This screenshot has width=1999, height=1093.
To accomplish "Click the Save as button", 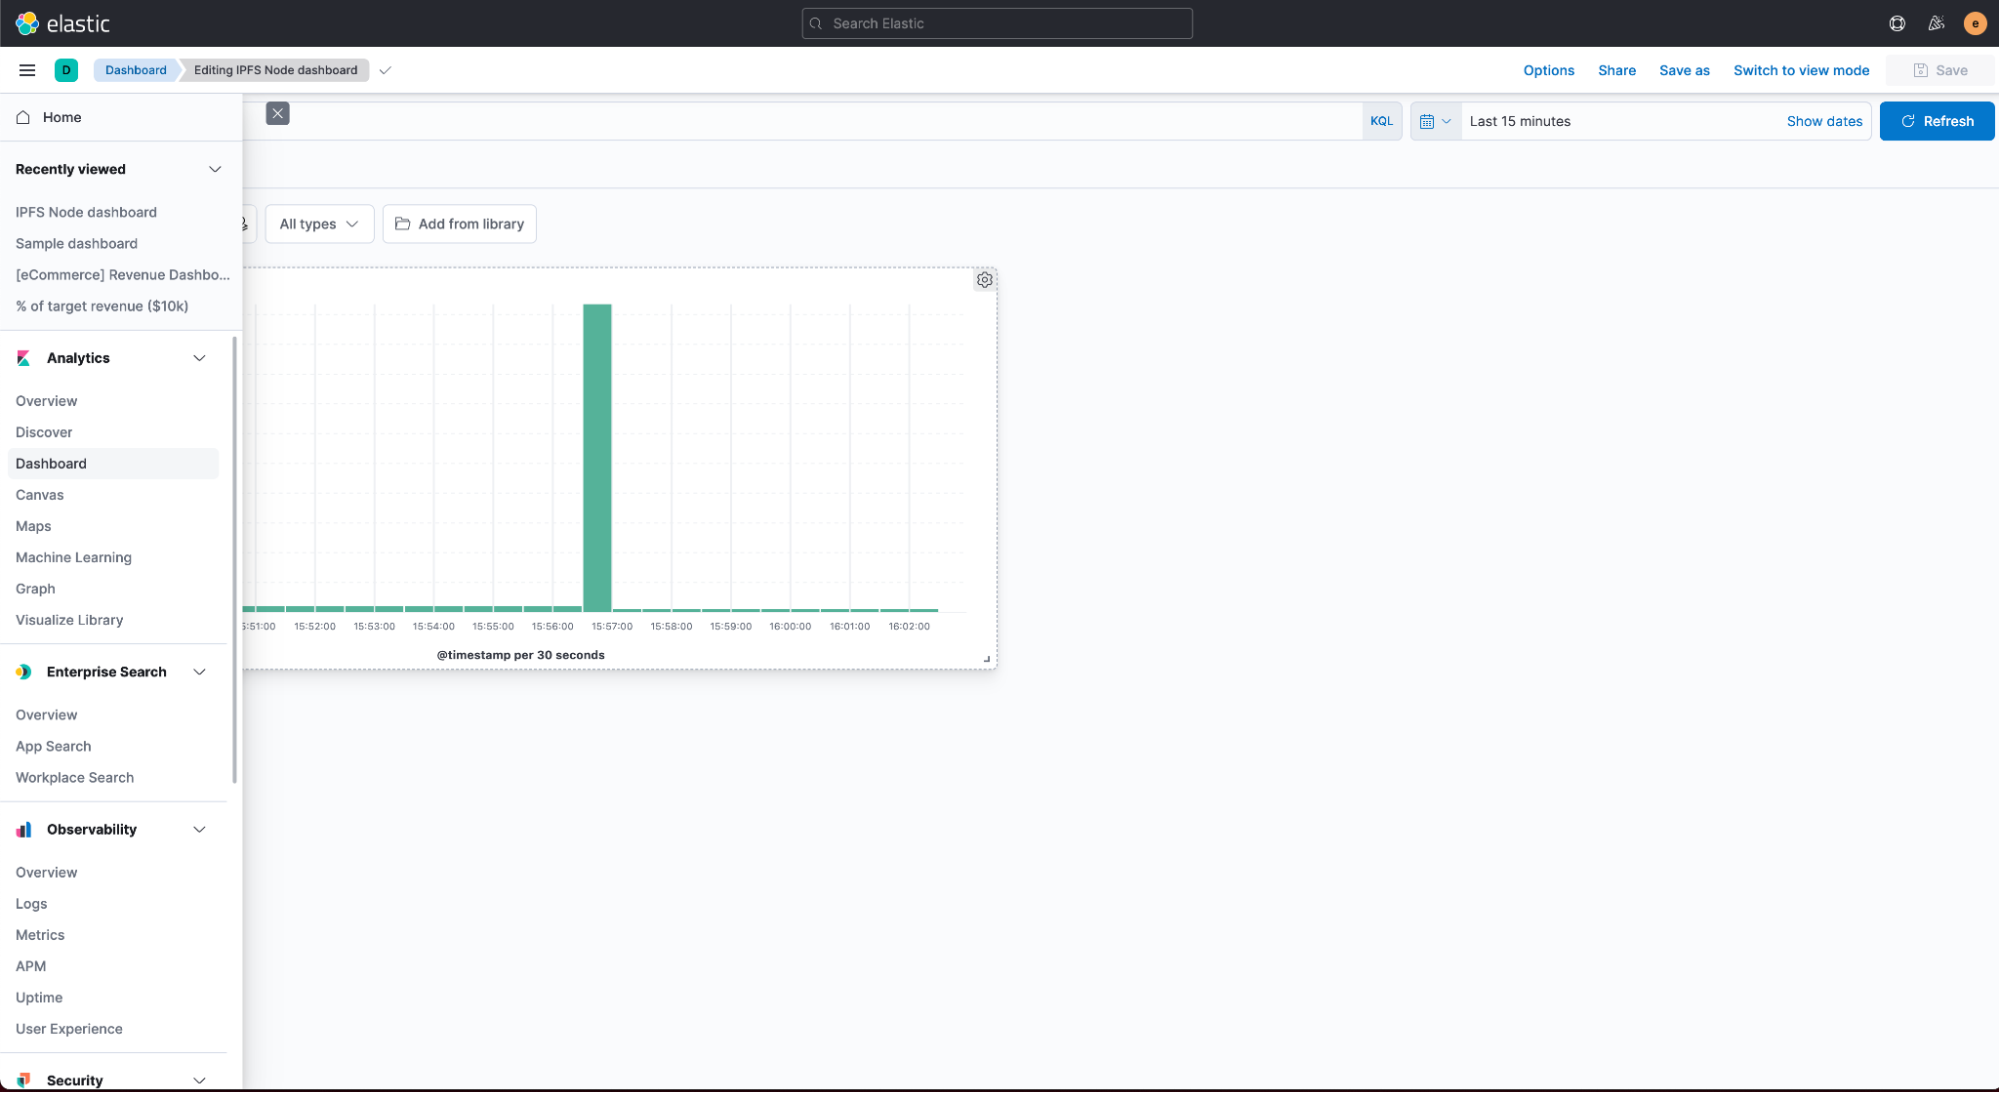I will coord(1684,70).
